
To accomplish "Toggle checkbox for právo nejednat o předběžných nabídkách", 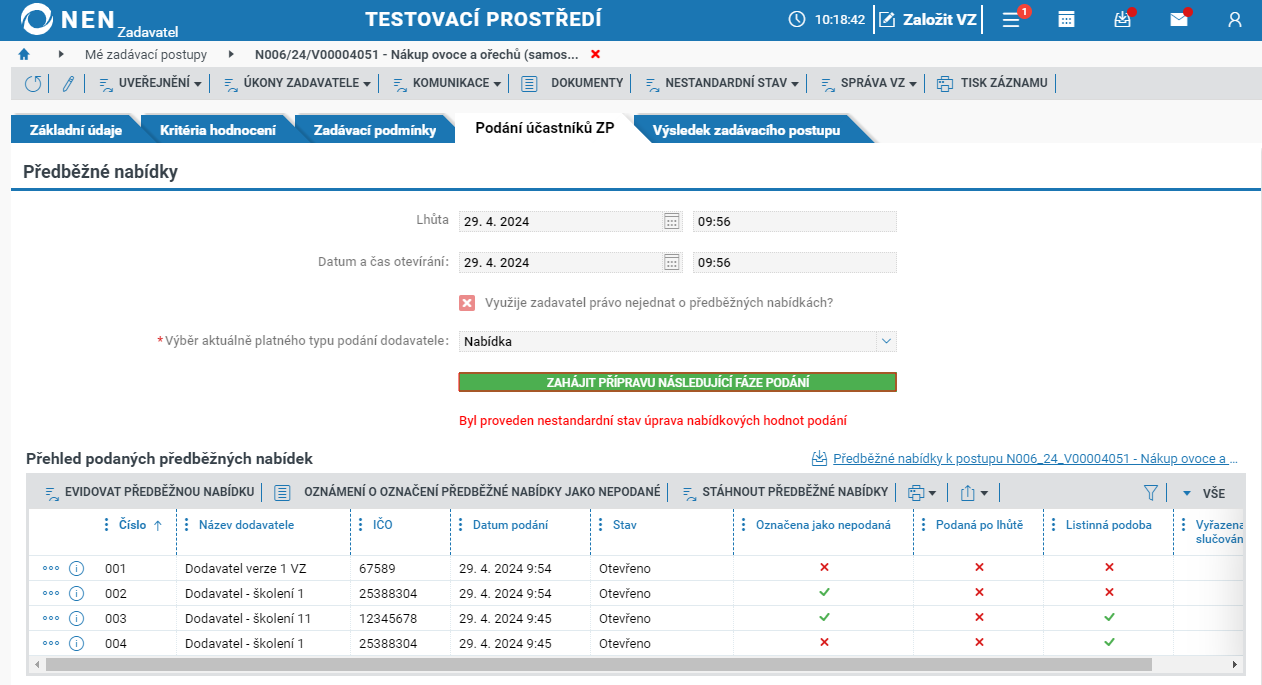I will coord(467,303).
